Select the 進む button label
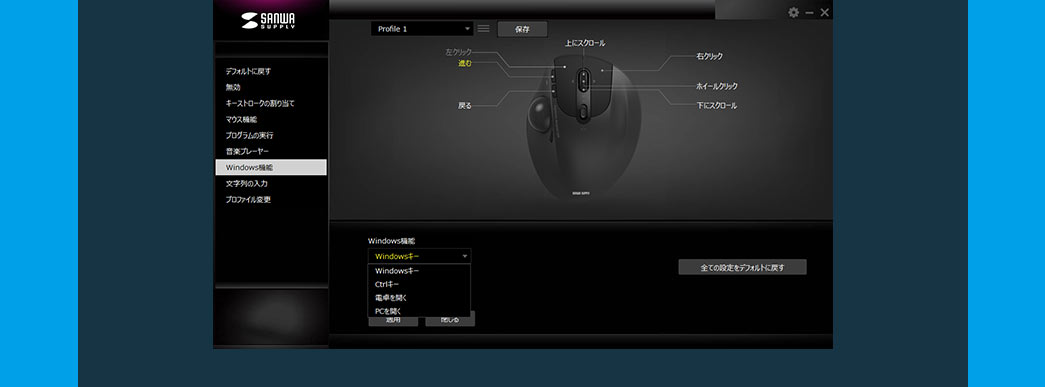This screenshot has height=387, width=1045. 465,64
